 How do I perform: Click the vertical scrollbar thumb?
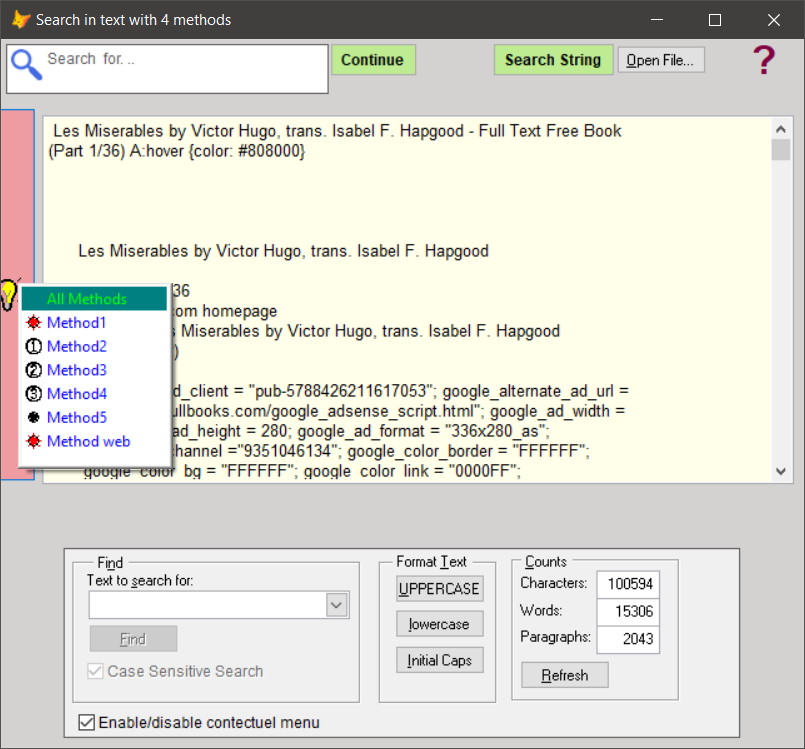(781, 150)
